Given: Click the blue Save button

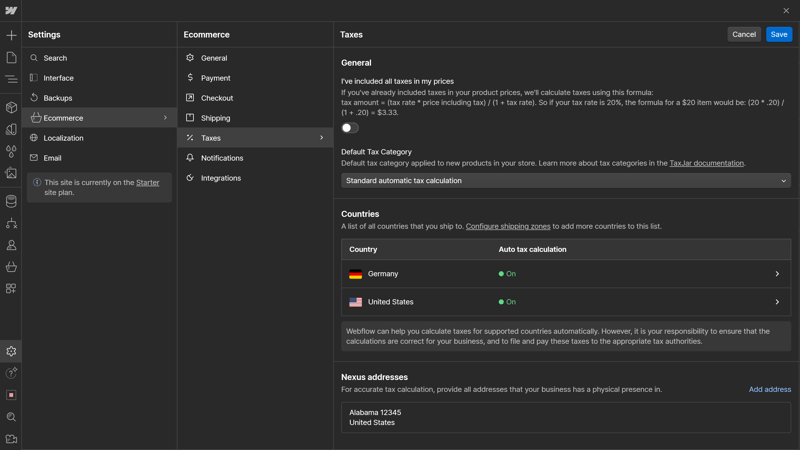Looking at the screenshot, I should click(x=778, y=34).
